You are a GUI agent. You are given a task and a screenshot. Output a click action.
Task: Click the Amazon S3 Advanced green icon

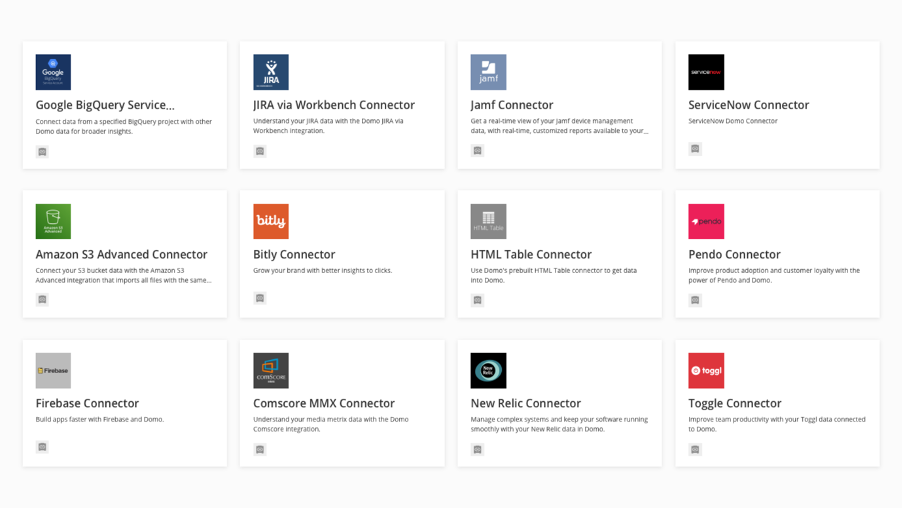53,221
